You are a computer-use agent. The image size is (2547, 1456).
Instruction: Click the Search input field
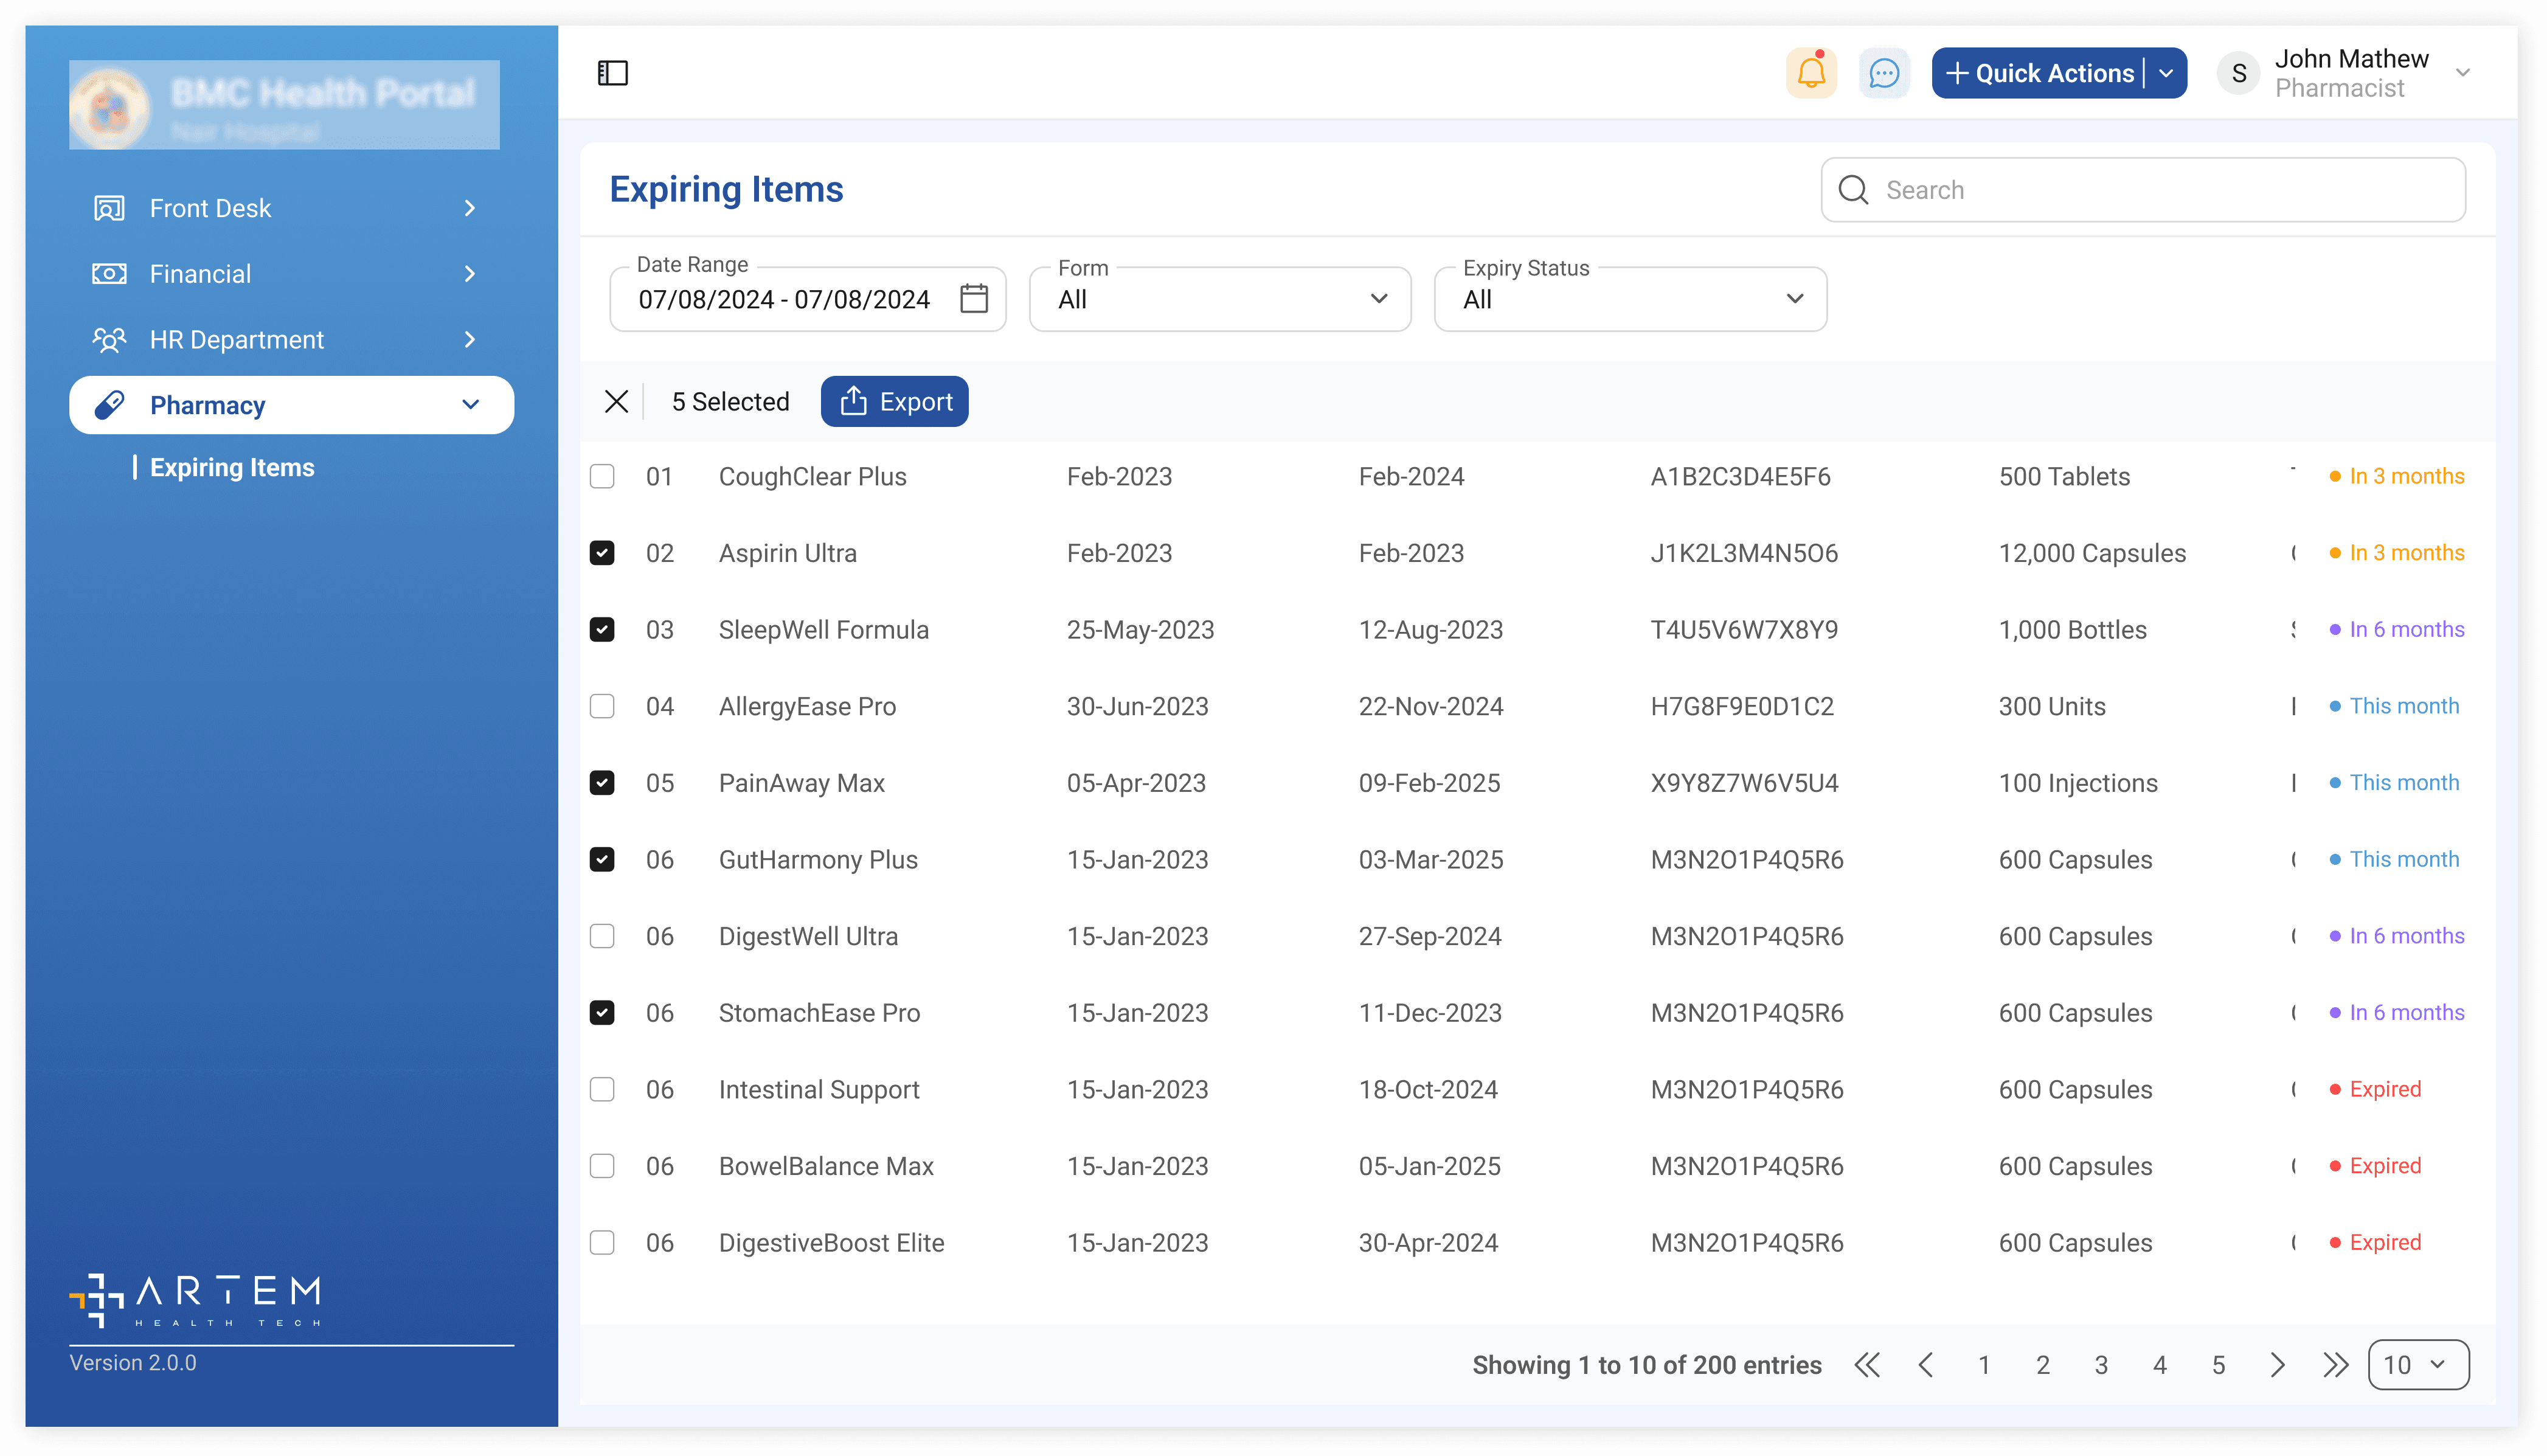2160,190
